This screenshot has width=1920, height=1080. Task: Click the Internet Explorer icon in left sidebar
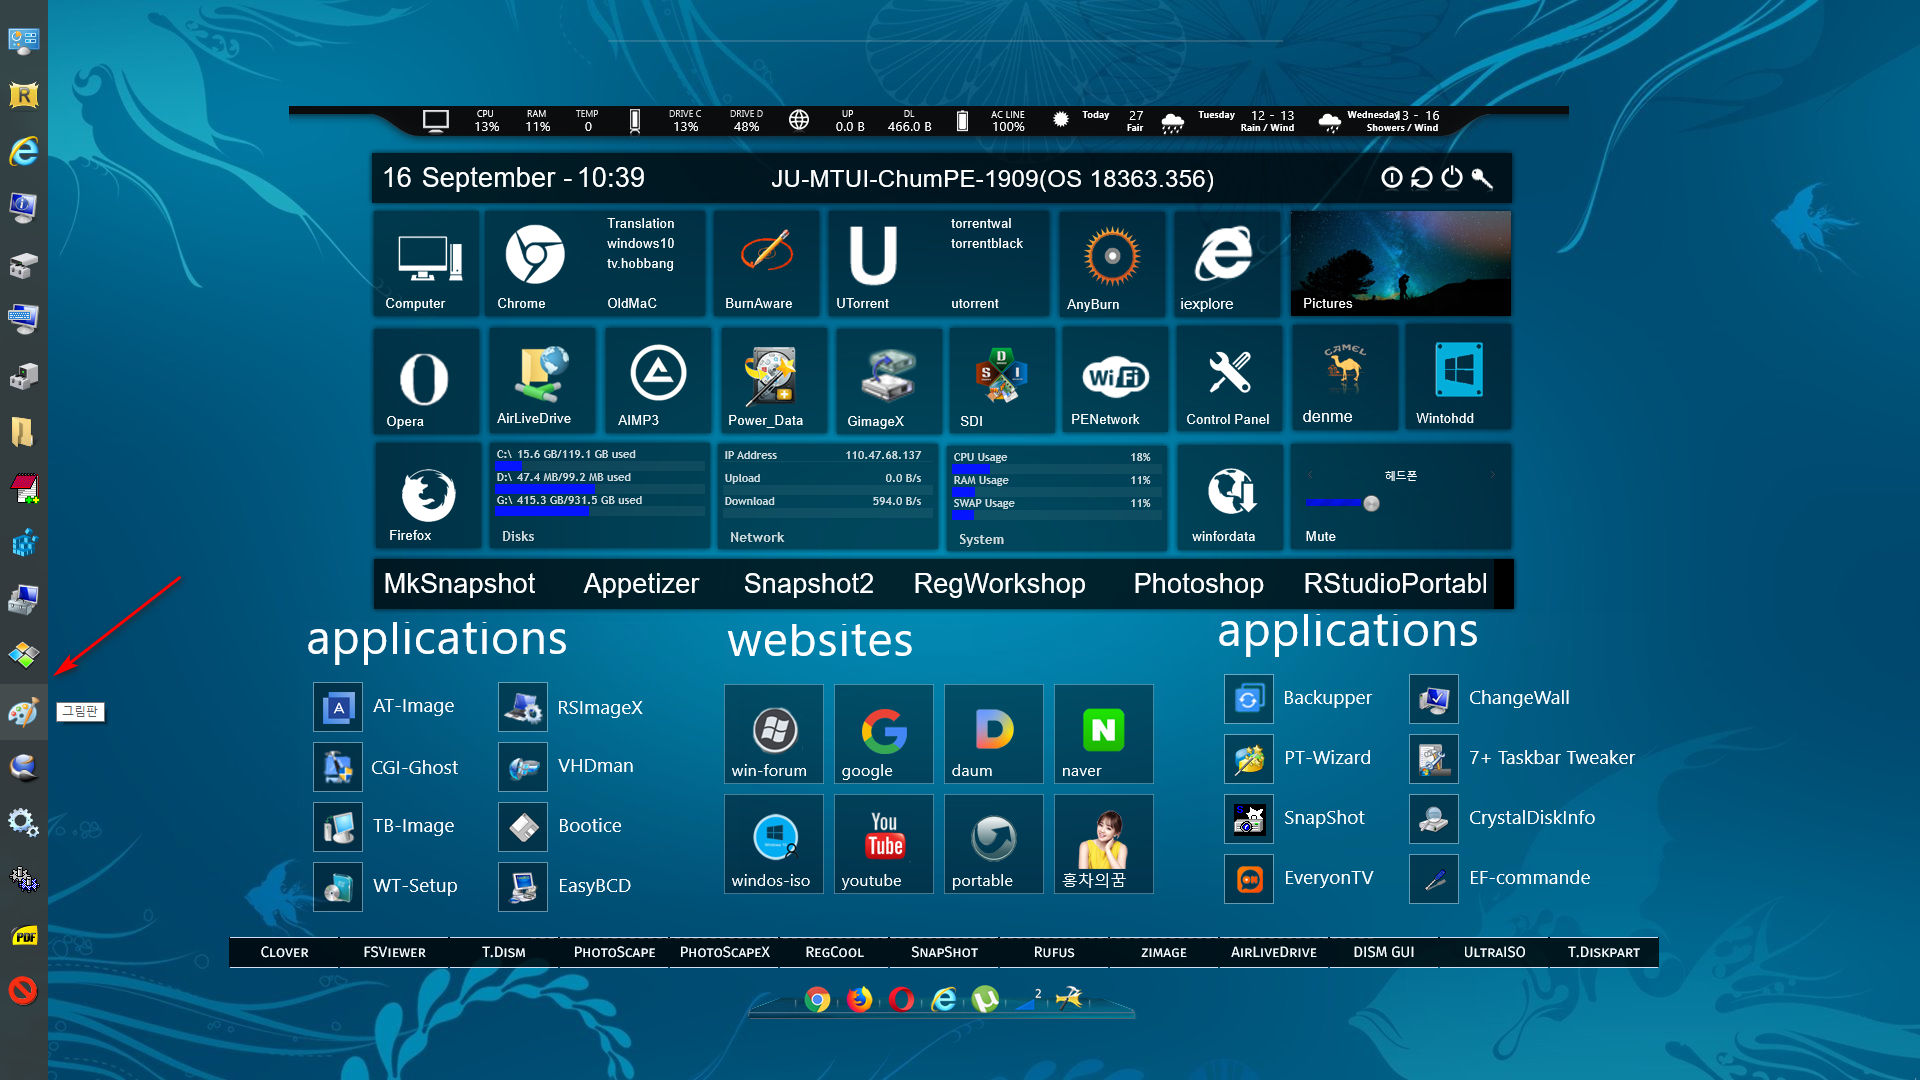click(x=24, y=151)
